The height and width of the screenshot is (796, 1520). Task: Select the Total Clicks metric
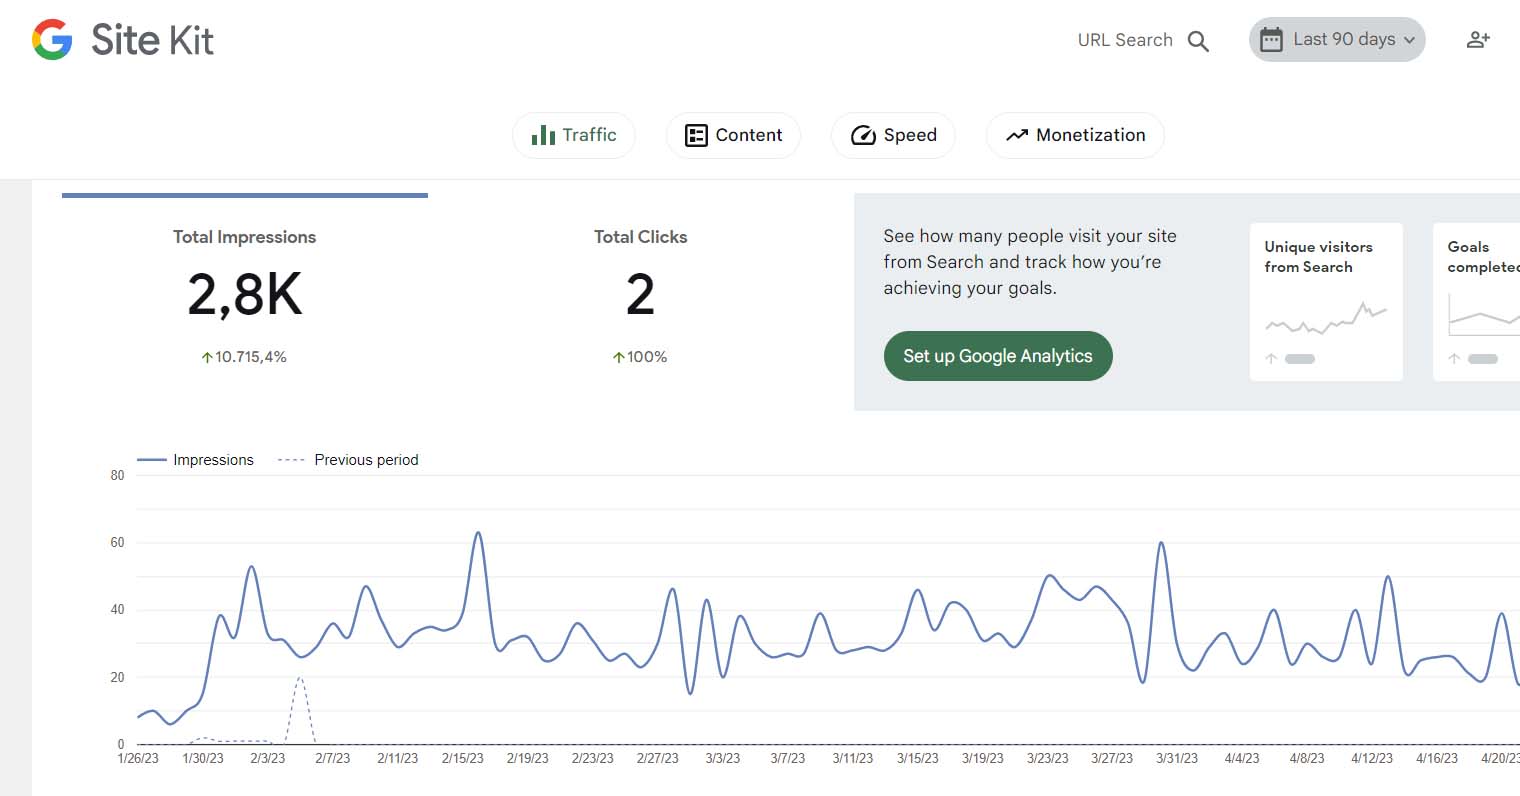point(640,297)
